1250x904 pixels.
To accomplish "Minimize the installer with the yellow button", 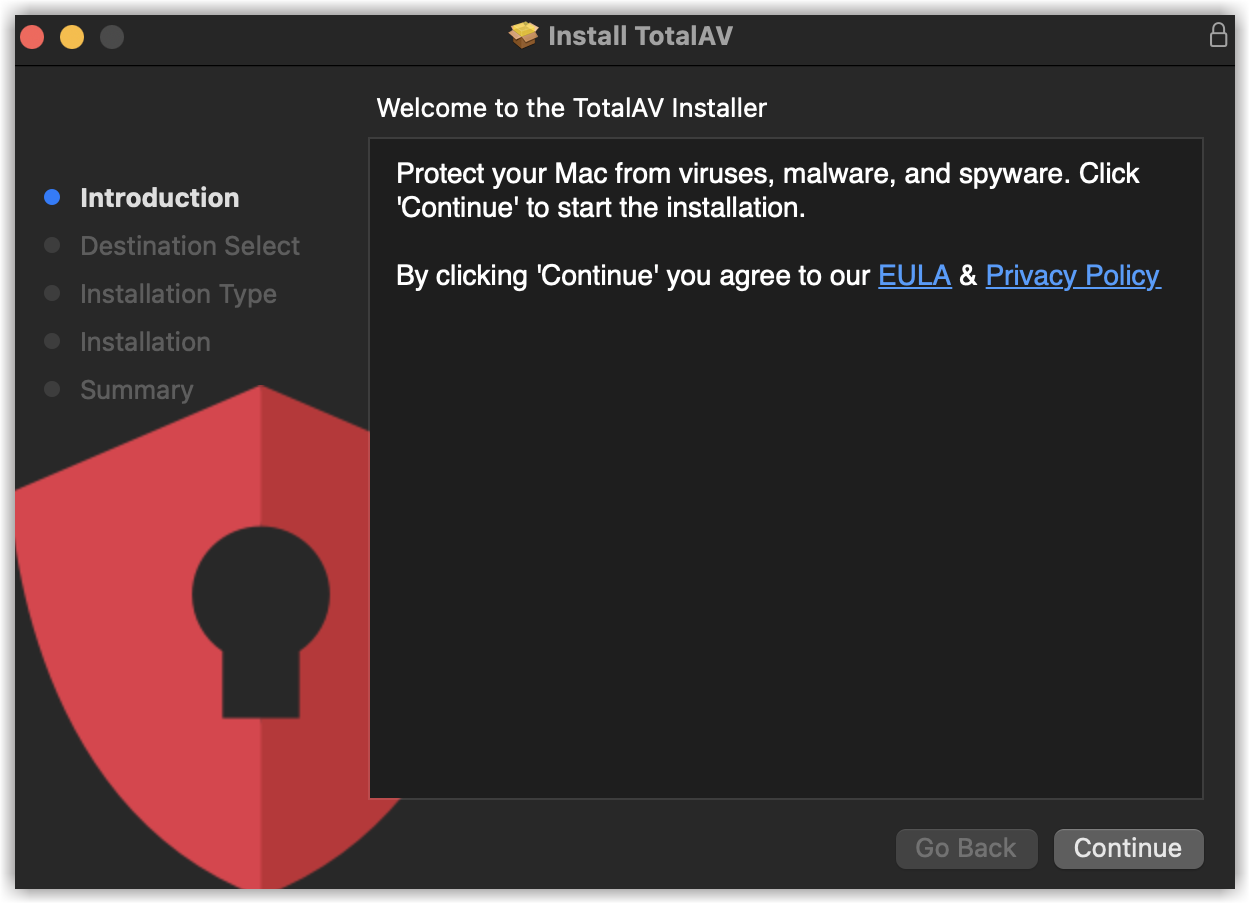I will coord(72,37).
